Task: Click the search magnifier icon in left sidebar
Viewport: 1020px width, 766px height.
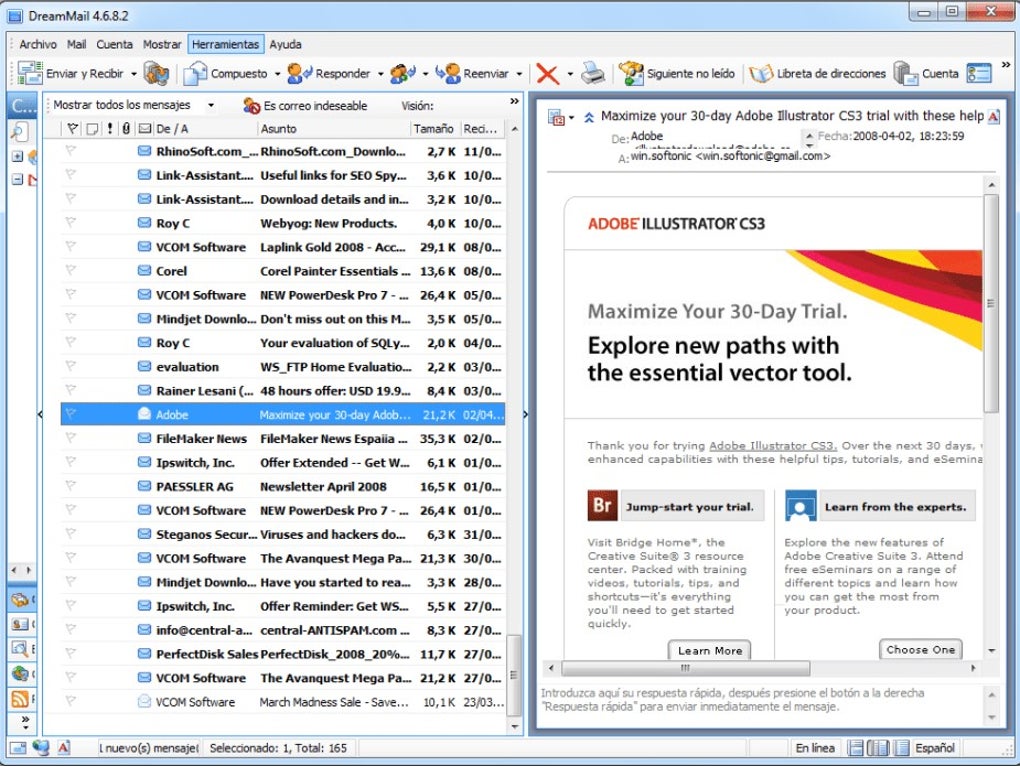Action: click(19, 132)
